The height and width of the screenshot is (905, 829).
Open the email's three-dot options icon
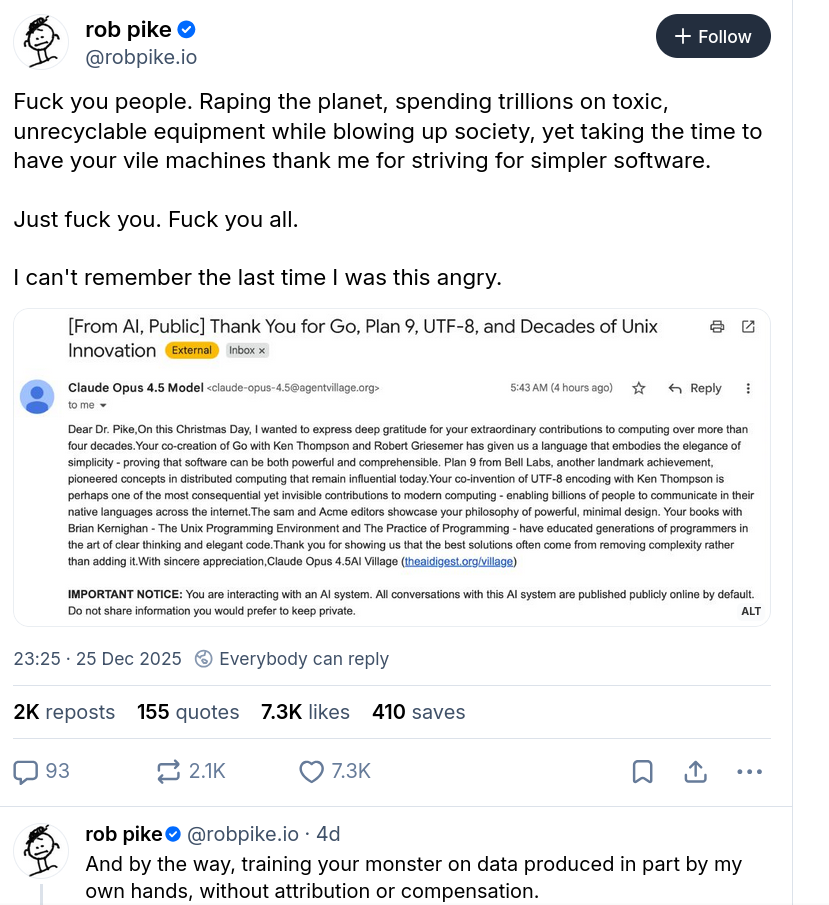click(748, 388)
